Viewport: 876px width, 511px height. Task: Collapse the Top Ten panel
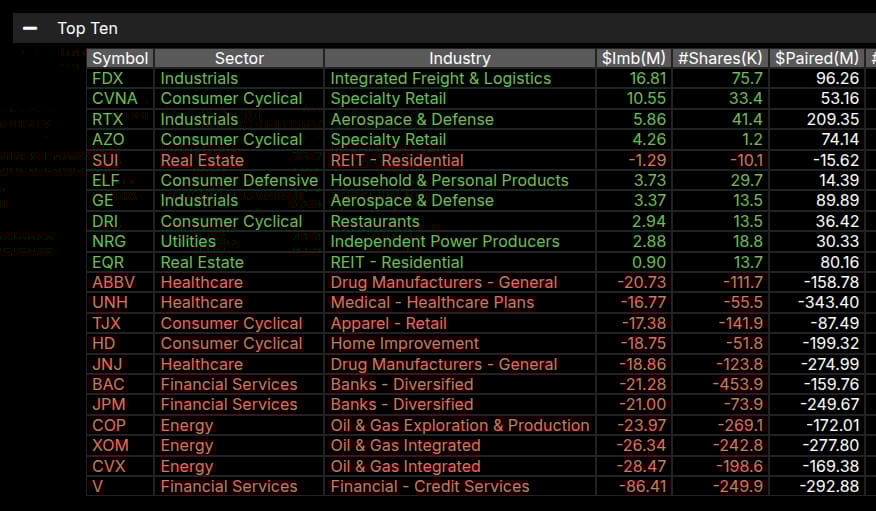(30, 28)
